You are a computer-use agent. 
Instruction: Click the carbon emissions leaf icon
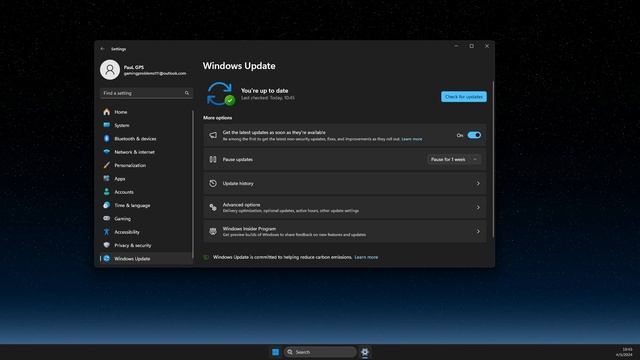tap(206, 257)
